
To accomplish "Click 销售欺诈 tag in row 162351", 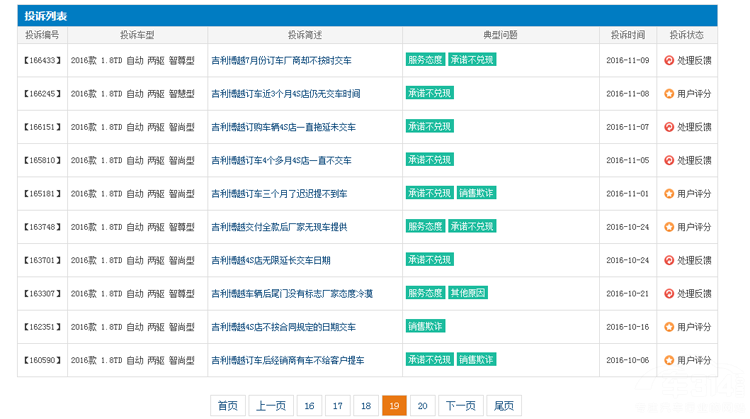I will coord(426,326).
